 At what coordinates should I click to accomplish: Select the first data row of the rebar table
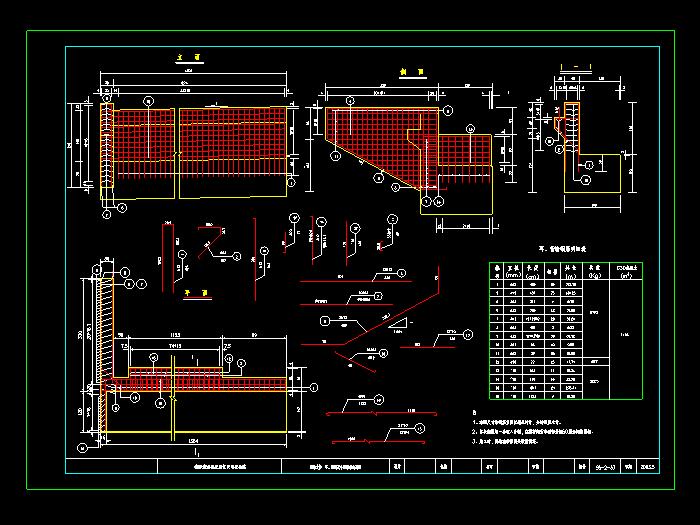[x=565, y=285]
